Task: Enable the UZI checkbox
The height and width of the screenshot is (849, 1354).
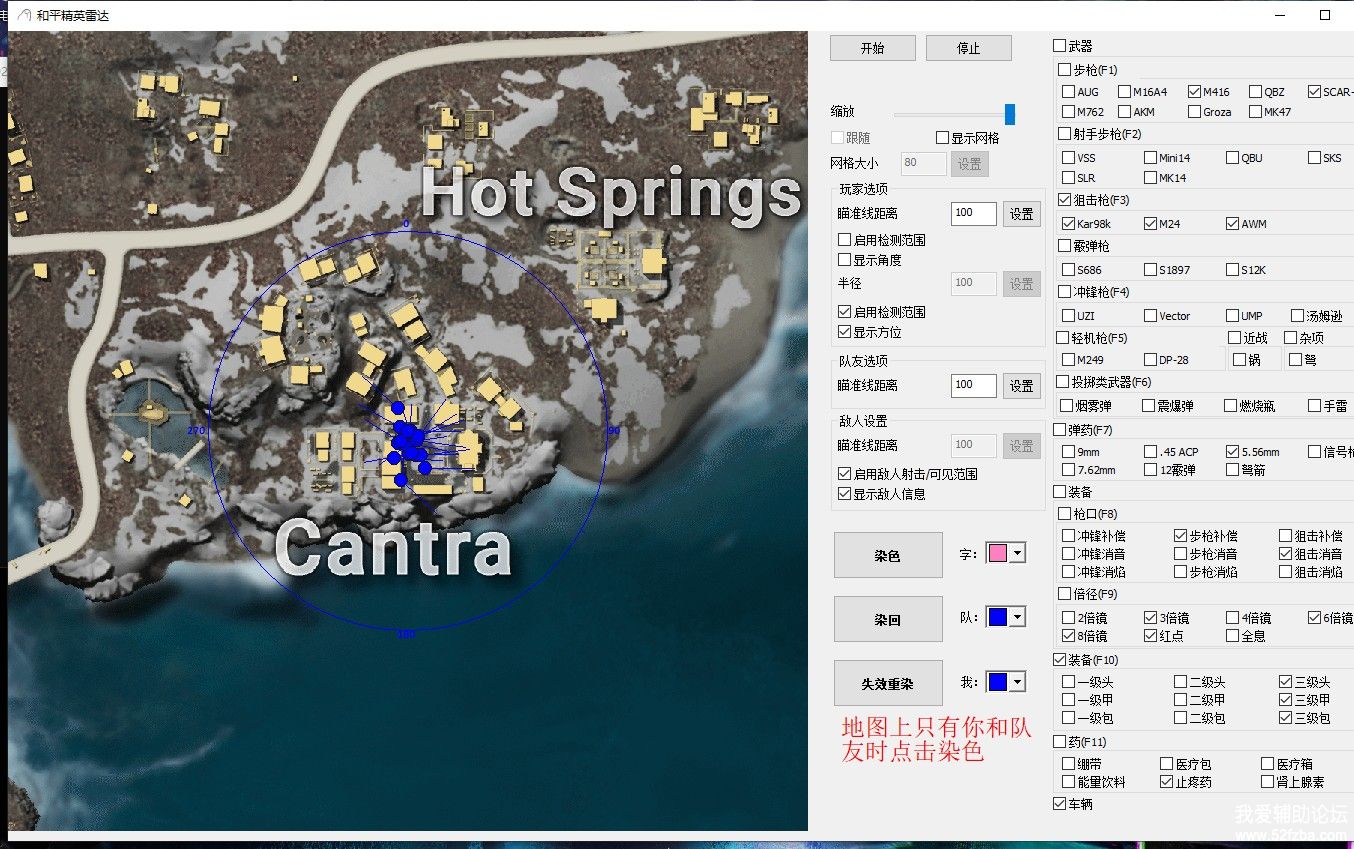Action: click(x=1069, y=316)
